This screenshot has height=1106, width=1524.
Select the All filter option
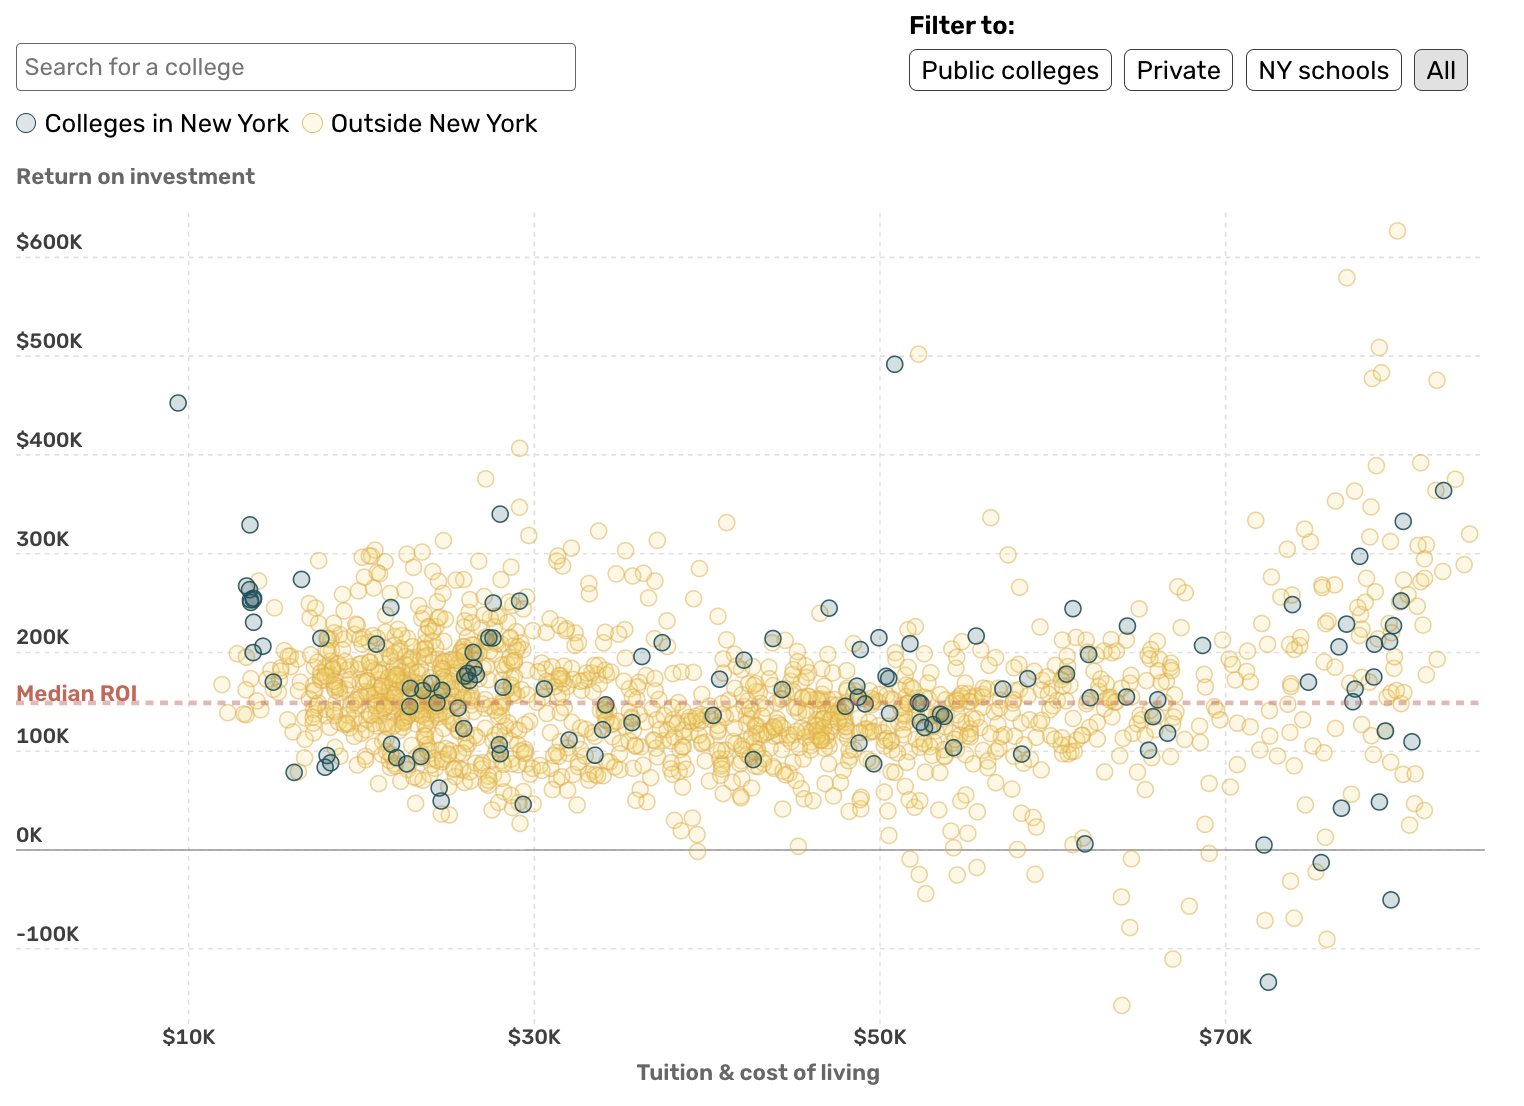1440,70
